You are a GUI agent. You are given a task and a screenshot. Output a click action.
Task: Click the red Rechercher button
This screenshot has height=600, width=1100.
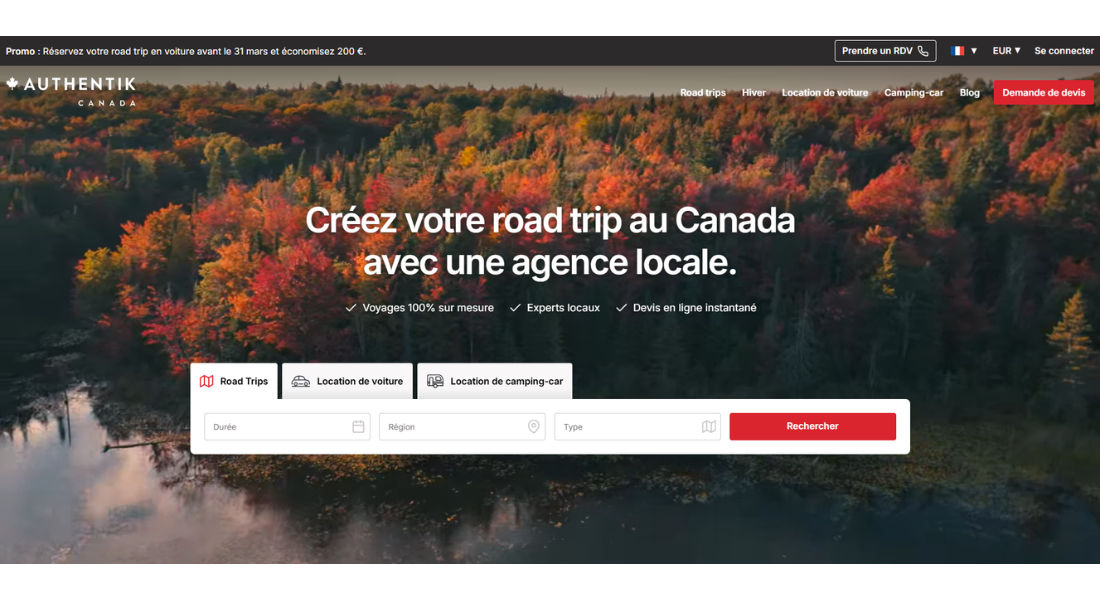coord(812,427)
